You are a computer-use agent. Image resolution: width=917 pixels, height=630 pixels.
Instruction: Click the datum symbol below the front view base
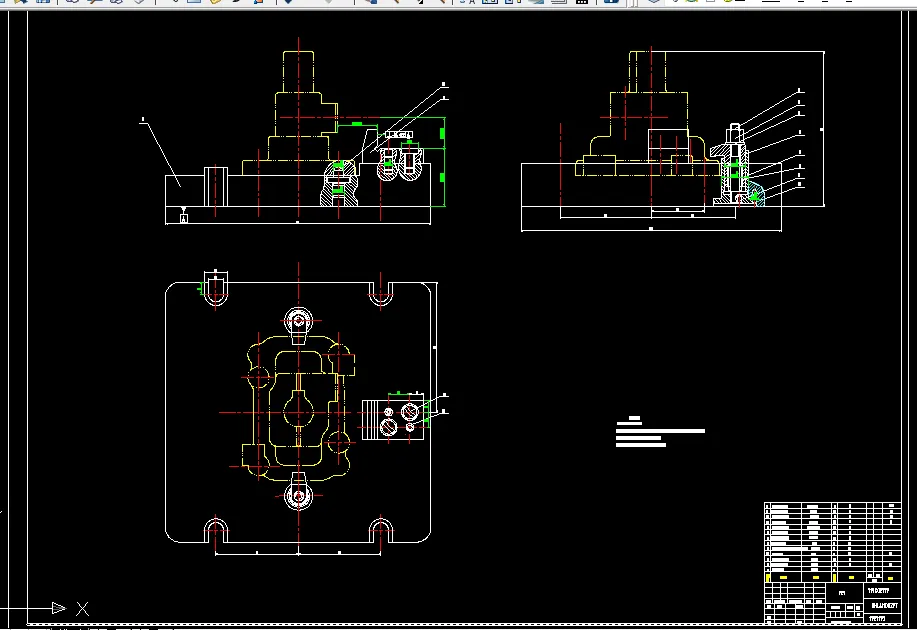tap(184, 216)
